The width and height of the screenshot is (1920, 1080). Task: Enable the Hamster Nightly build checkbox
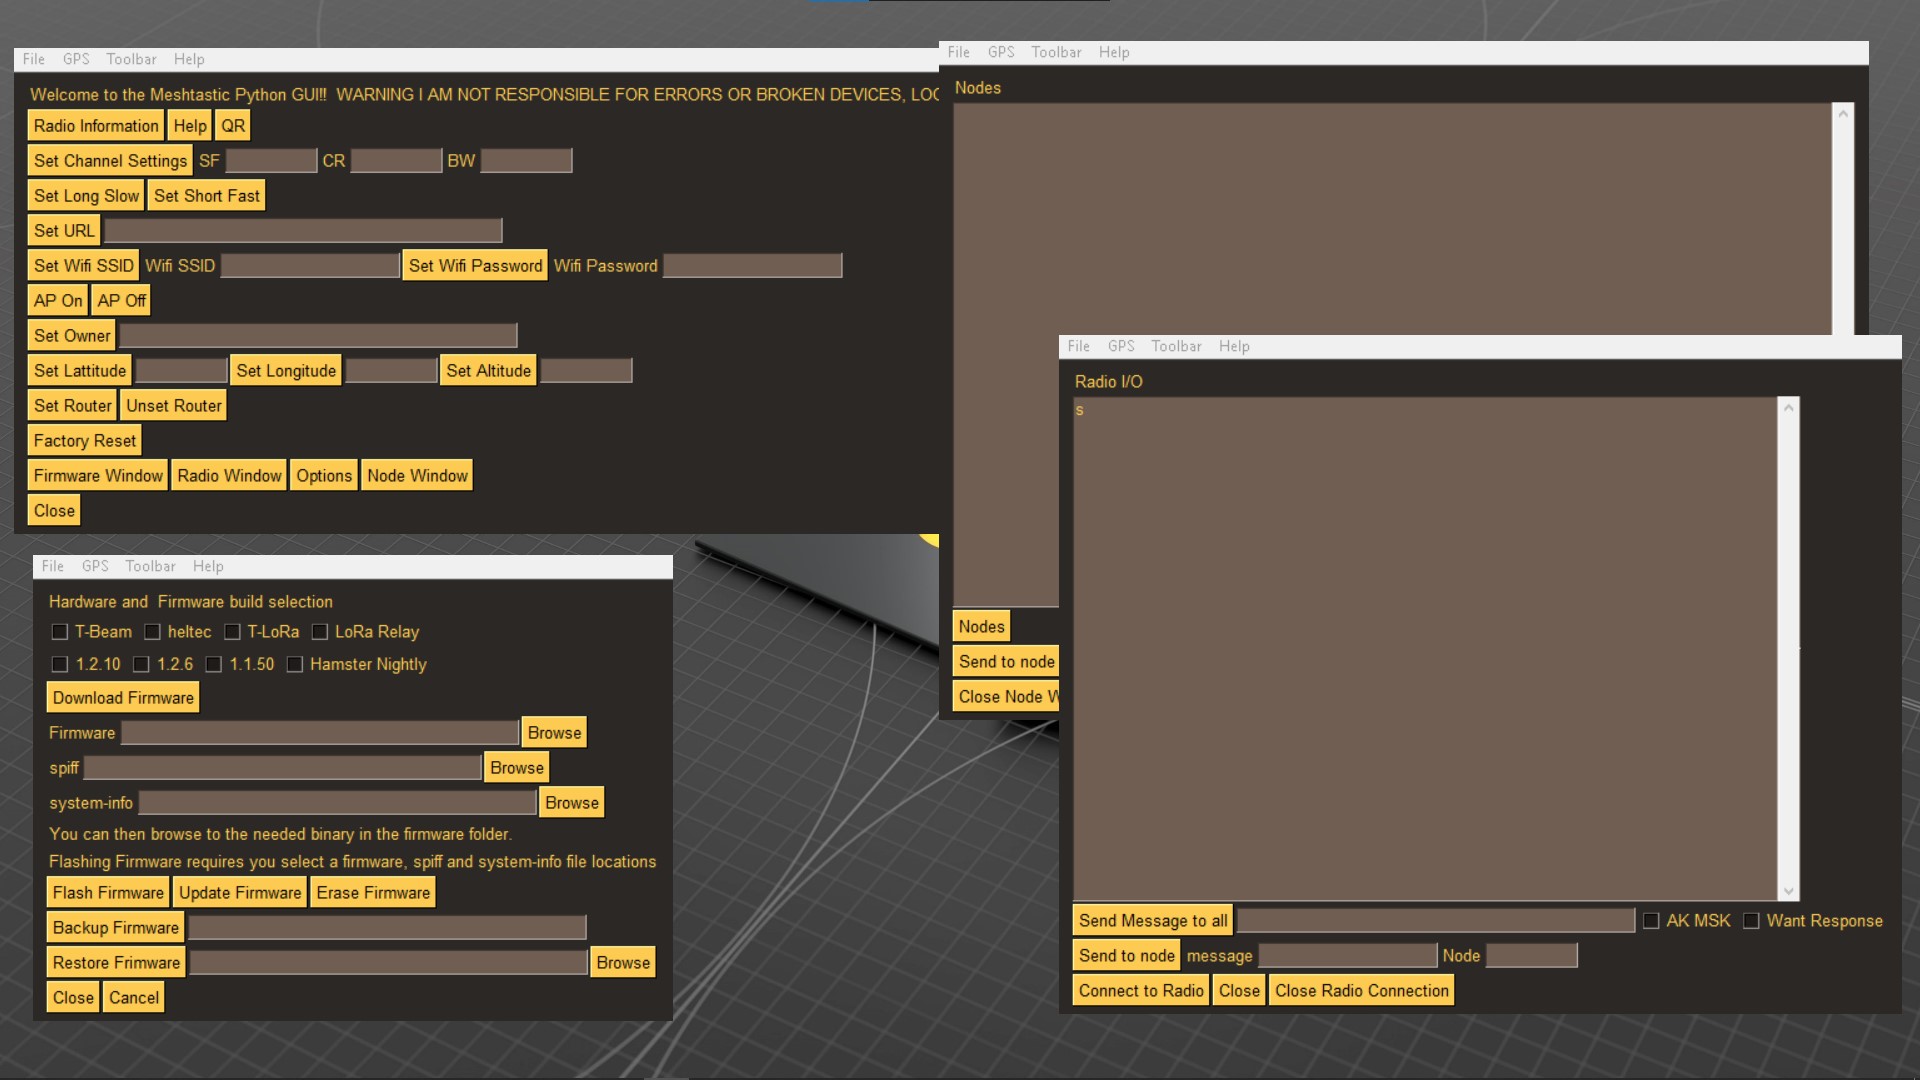pyautogui.click(x=294, y=664)
